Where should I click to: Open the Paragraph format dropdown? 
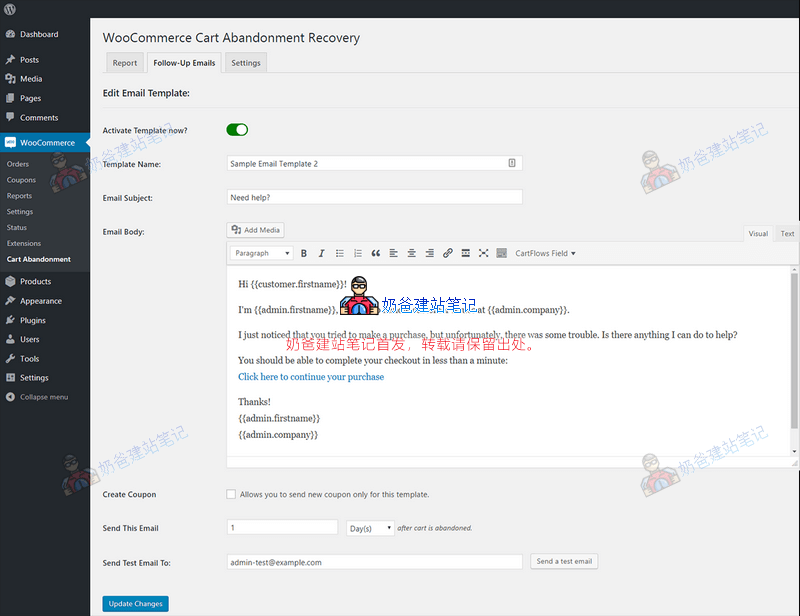[262, 254]
